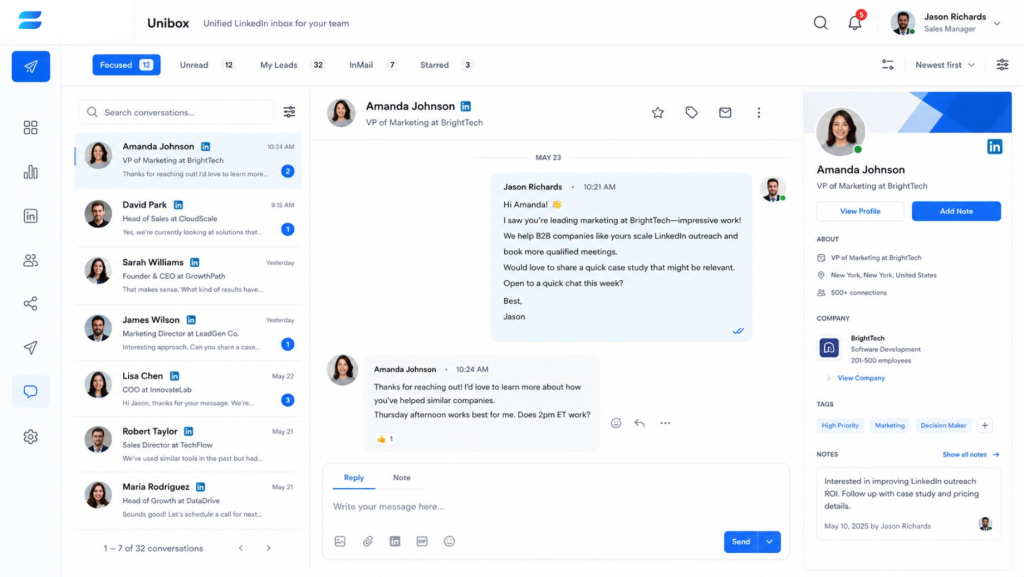The height and width of the screenshot is (577, 1024).
Task: Open the chat bubble inbox sidebar icon
Action: (31, 392)
